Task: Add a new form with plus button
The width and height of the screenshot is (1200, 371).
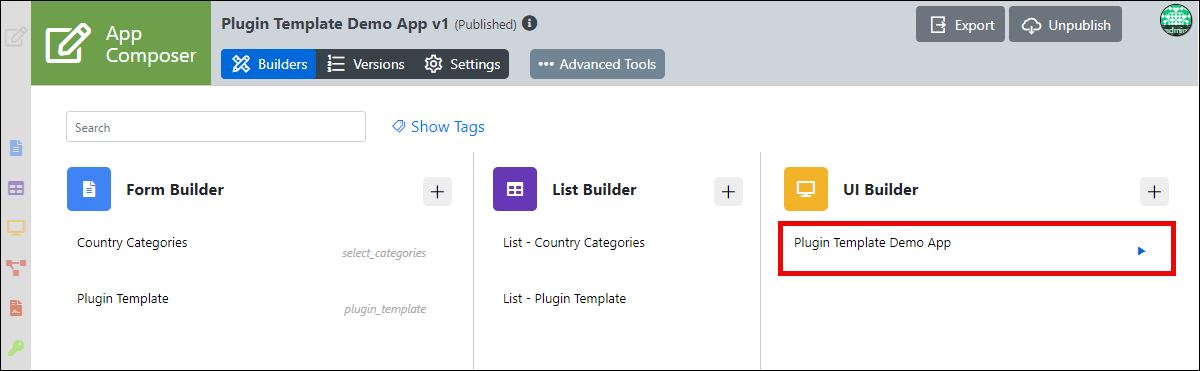Action: [438, 191]
